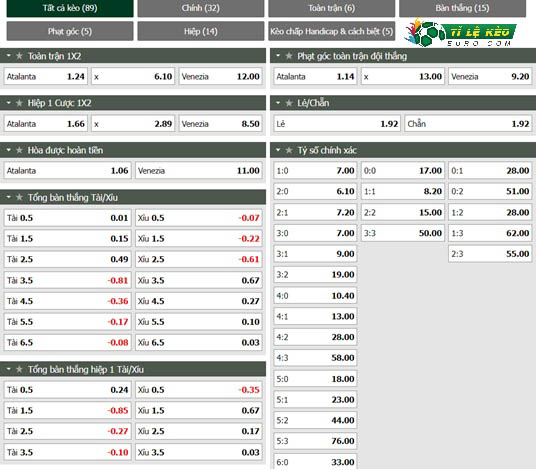
Task: Select first half Tài 0.5 at 0.24
Action: tap(67, 390)
